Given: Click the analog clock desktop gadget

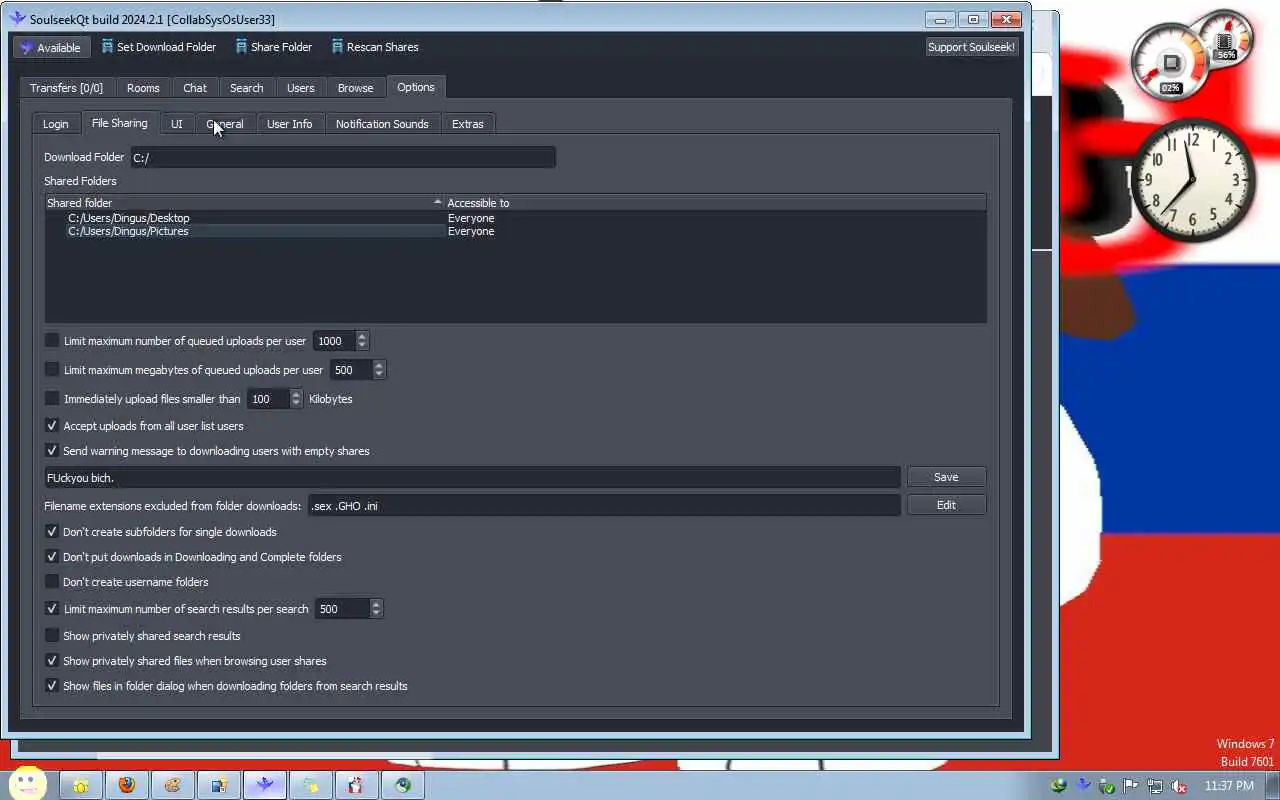Looking at the screenshot, I should coord(1192,181).
